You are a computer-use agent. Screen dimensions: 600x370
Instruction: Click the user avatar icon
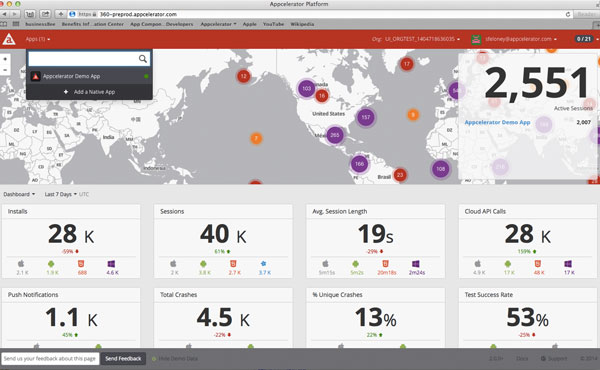pyautogui.click(x=476, y=39)
